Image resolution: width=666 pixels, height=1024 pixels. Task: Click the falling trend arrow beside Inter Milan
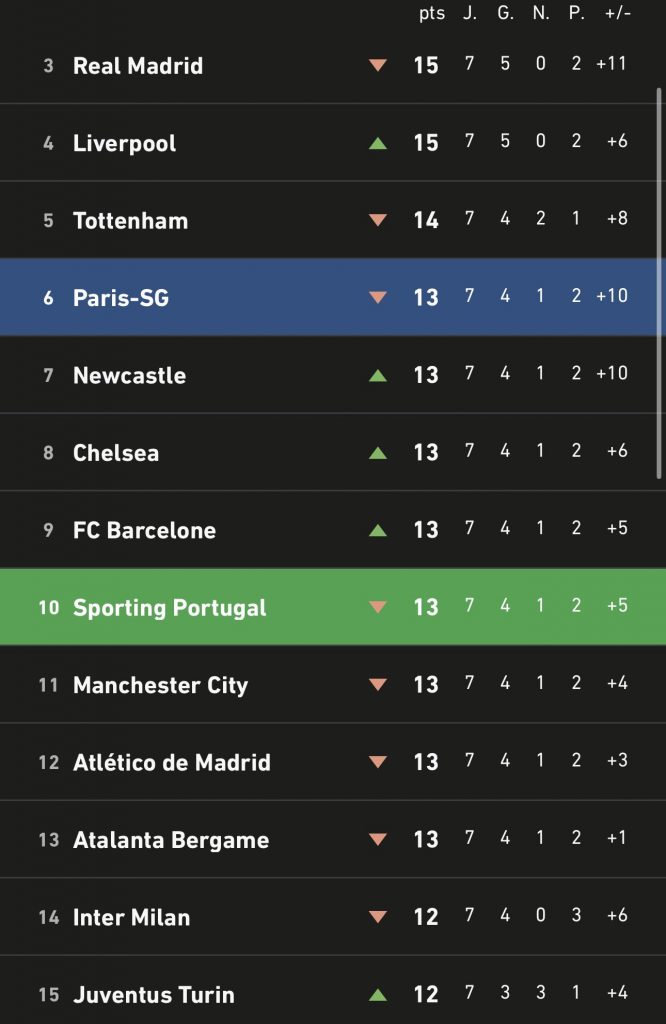378,916
